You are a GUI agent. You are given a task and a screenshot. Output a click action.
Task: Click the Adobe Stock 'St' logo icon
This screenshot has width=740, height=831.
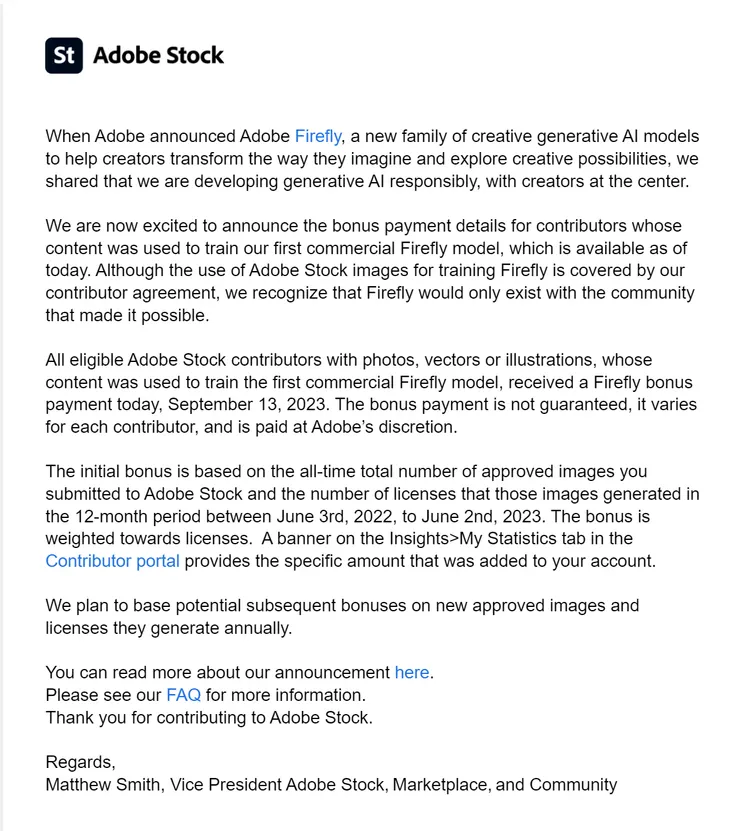(x=64, y=55)
